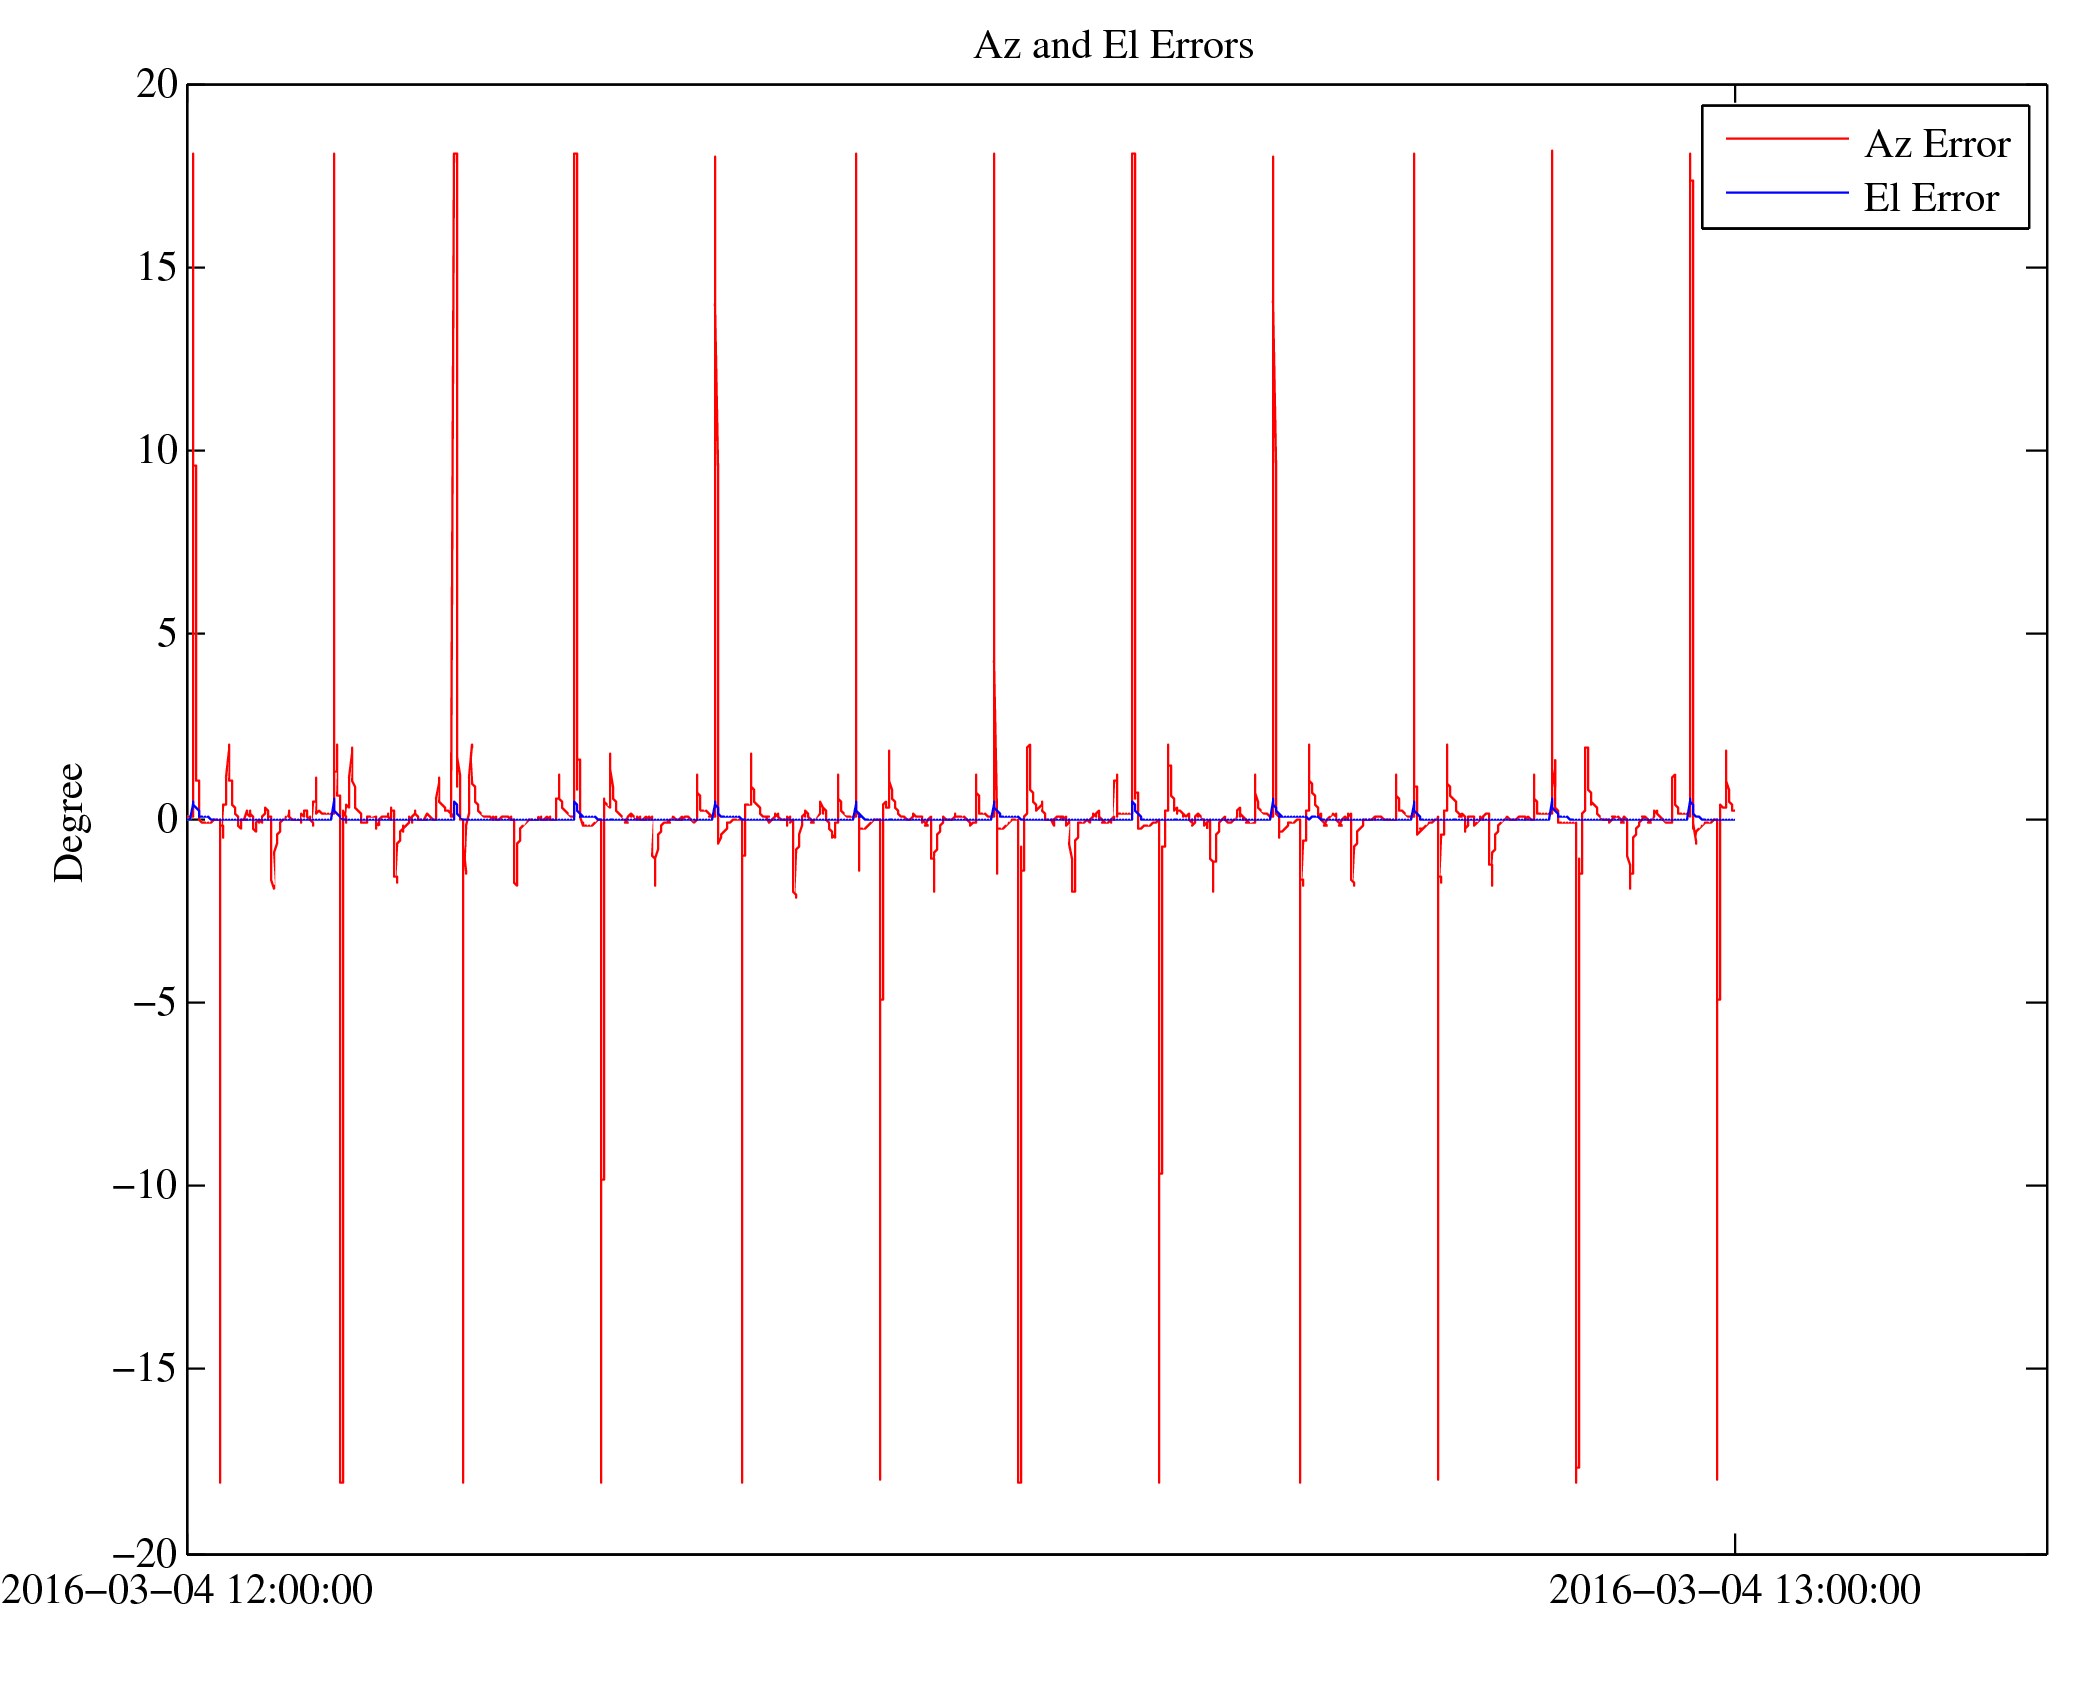Screen dimensions: 2075x1683
Task: Click the y-axis tick label 5
Action: tap(167, 634)
